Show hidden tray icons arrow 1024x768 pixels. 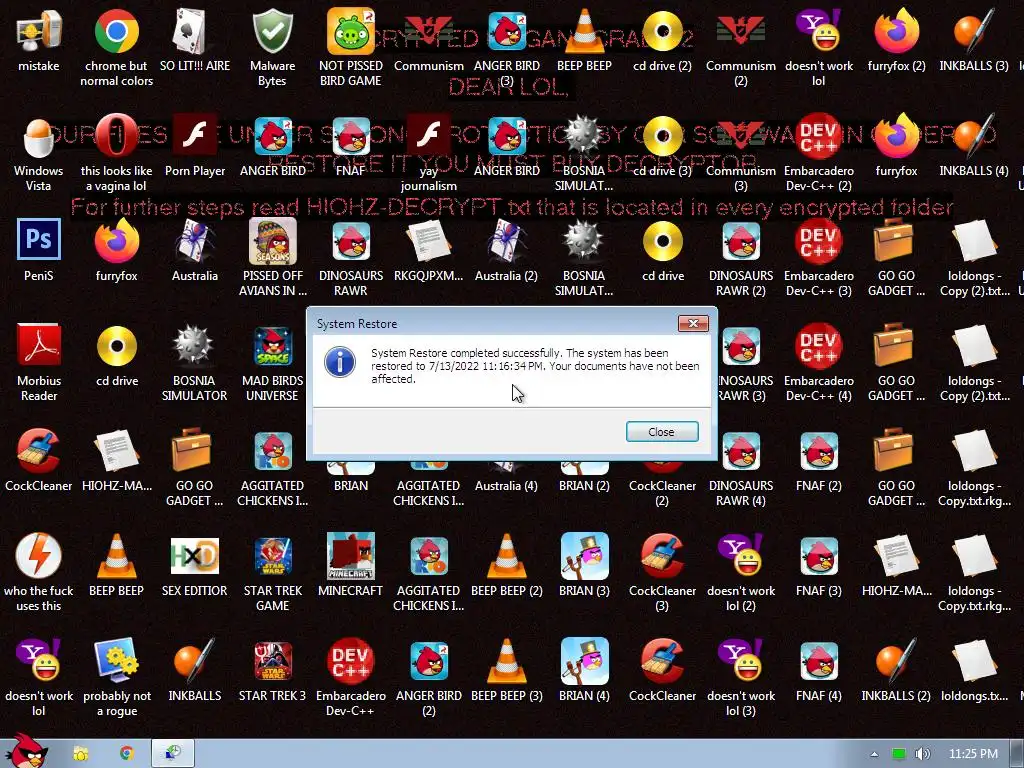click(874, 754)
